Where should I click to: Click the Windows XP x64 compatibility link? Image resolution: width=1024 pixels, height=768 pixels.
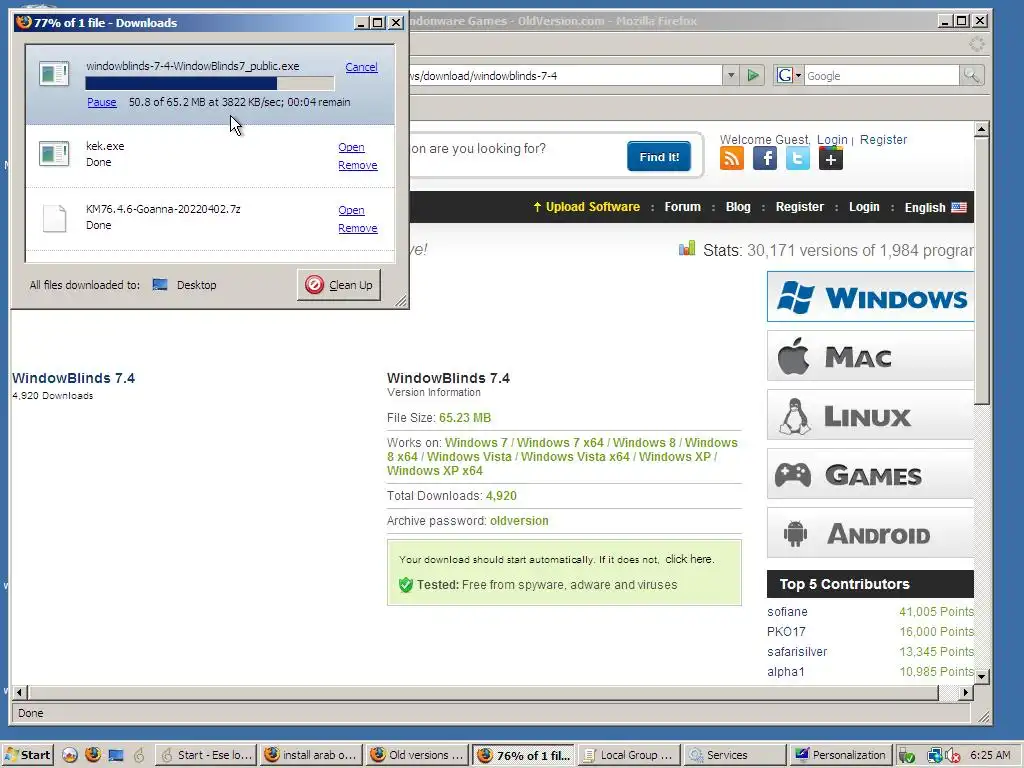[x=435, y=471]
